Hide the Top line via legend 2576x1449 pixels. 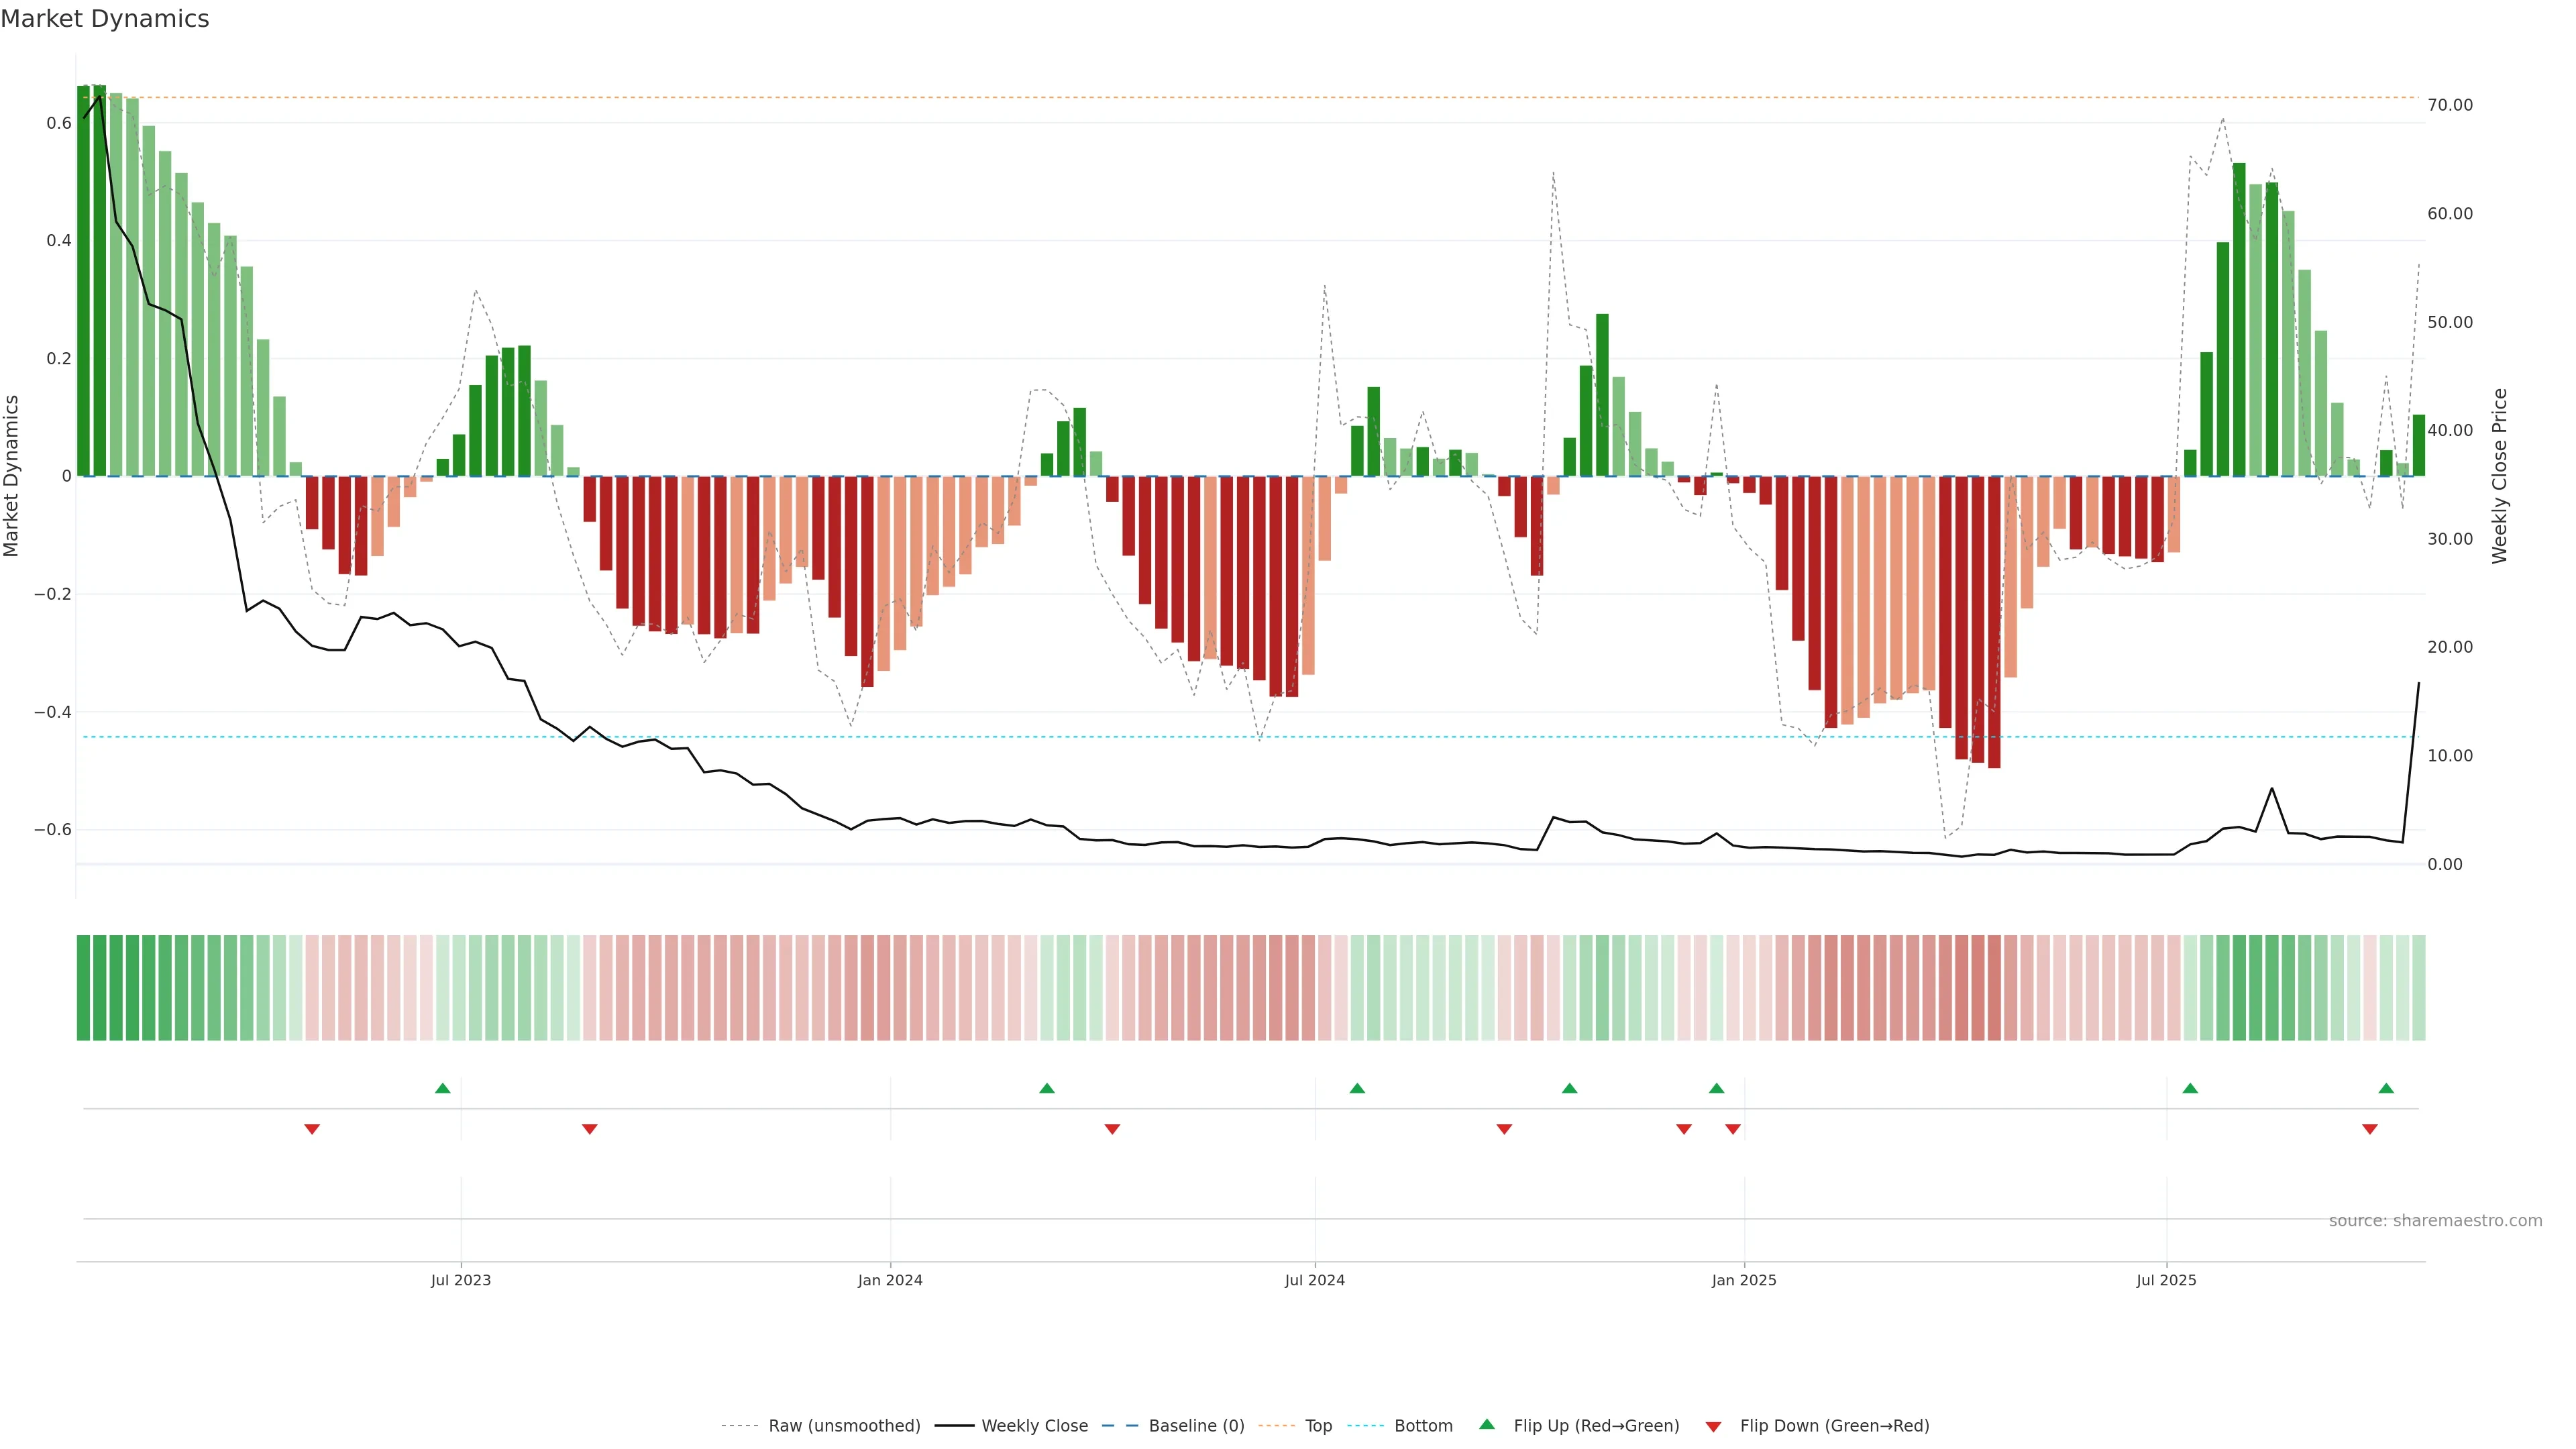pos(1318,1425)
